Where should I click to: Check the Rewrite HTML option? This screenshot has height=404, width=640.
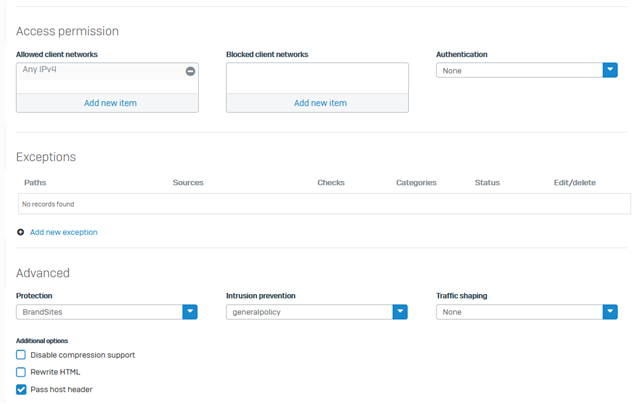click(x=21, y=372)
